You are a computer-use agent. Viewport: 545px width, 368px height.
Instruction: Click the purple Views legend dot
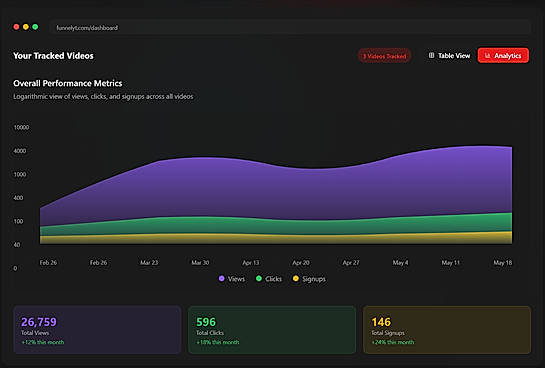[221, 278]
